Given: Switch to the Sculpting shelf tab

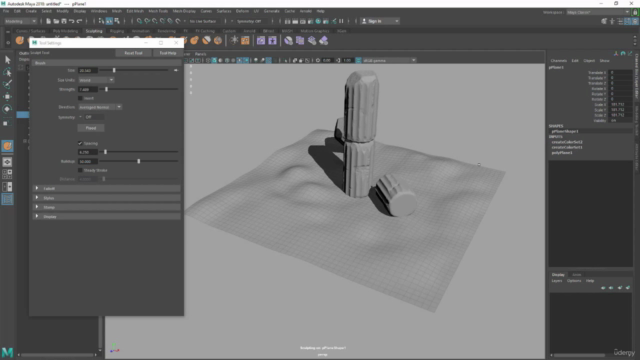Looking at the screenshot, I should pos(94,31).
